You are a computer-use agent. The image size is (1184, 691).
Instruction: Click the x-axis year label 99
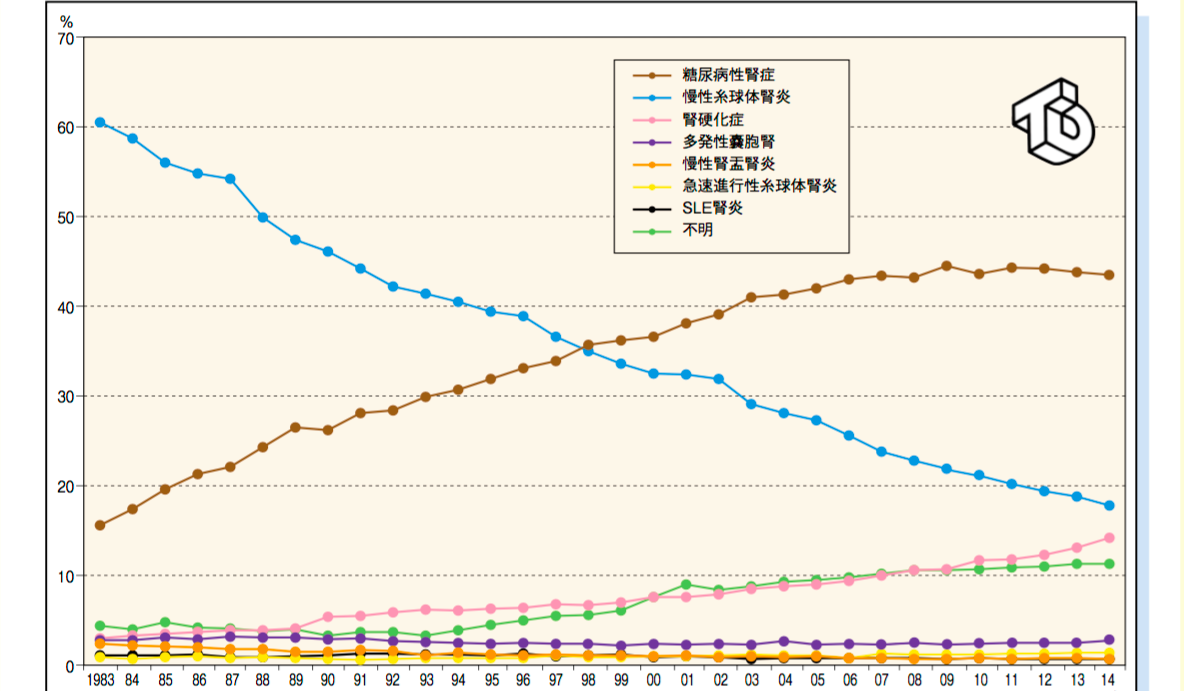pos(621,680)
